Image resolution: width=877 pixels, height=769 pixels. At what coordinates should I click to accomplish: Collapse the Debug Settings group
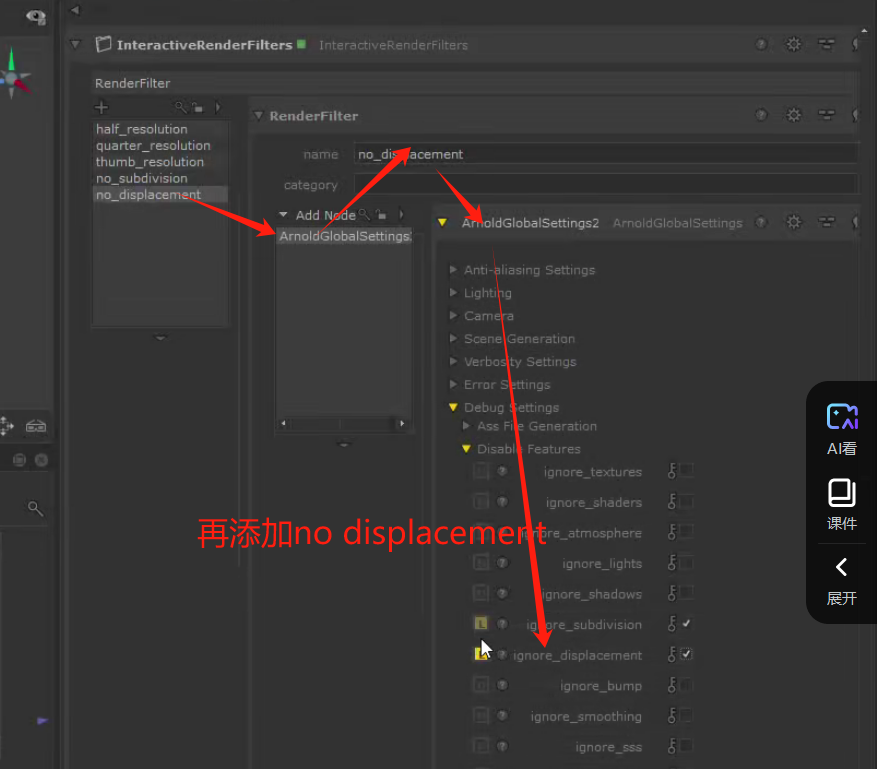coord(453,408)
